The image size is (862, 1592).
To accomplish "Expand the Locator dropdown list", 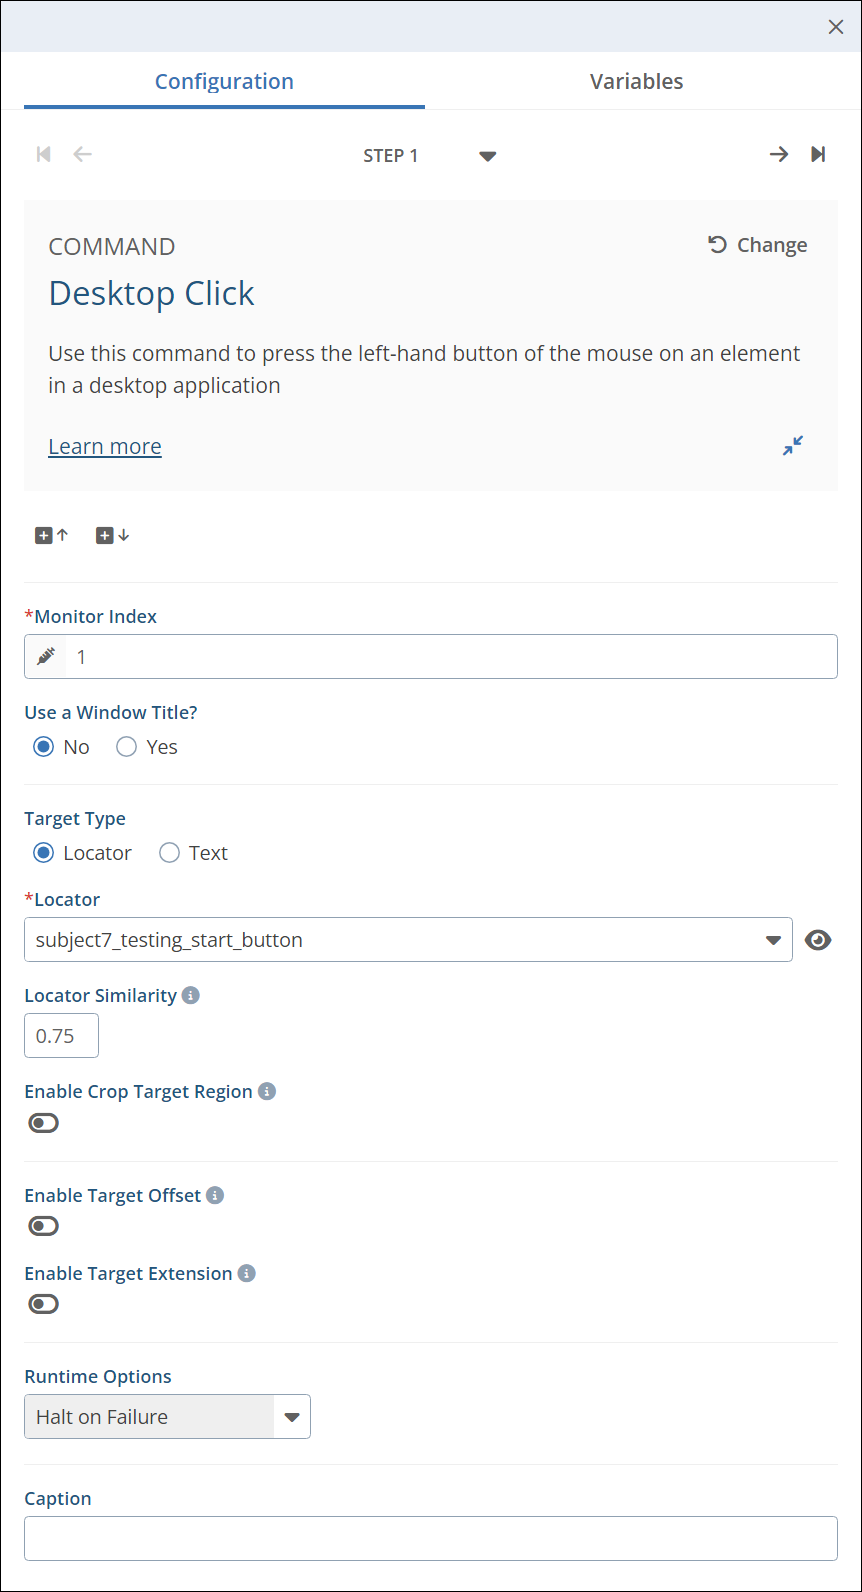I will coord(772,940).
